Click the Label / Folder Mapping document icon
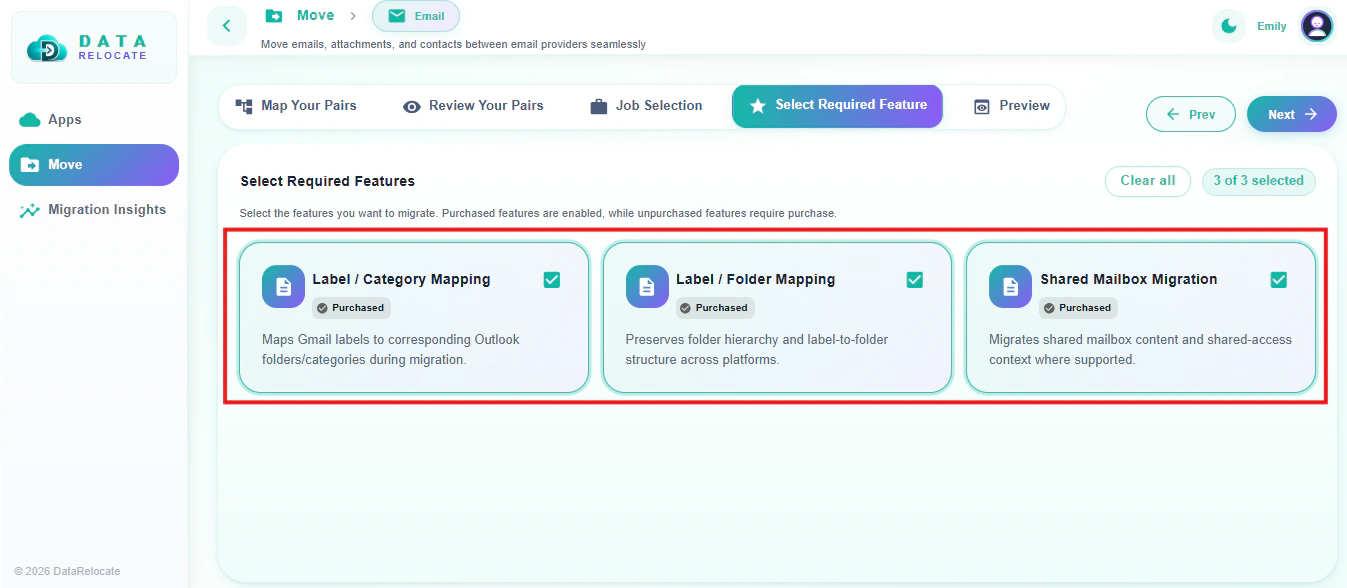1347x588 pixels. pos(647,287)
